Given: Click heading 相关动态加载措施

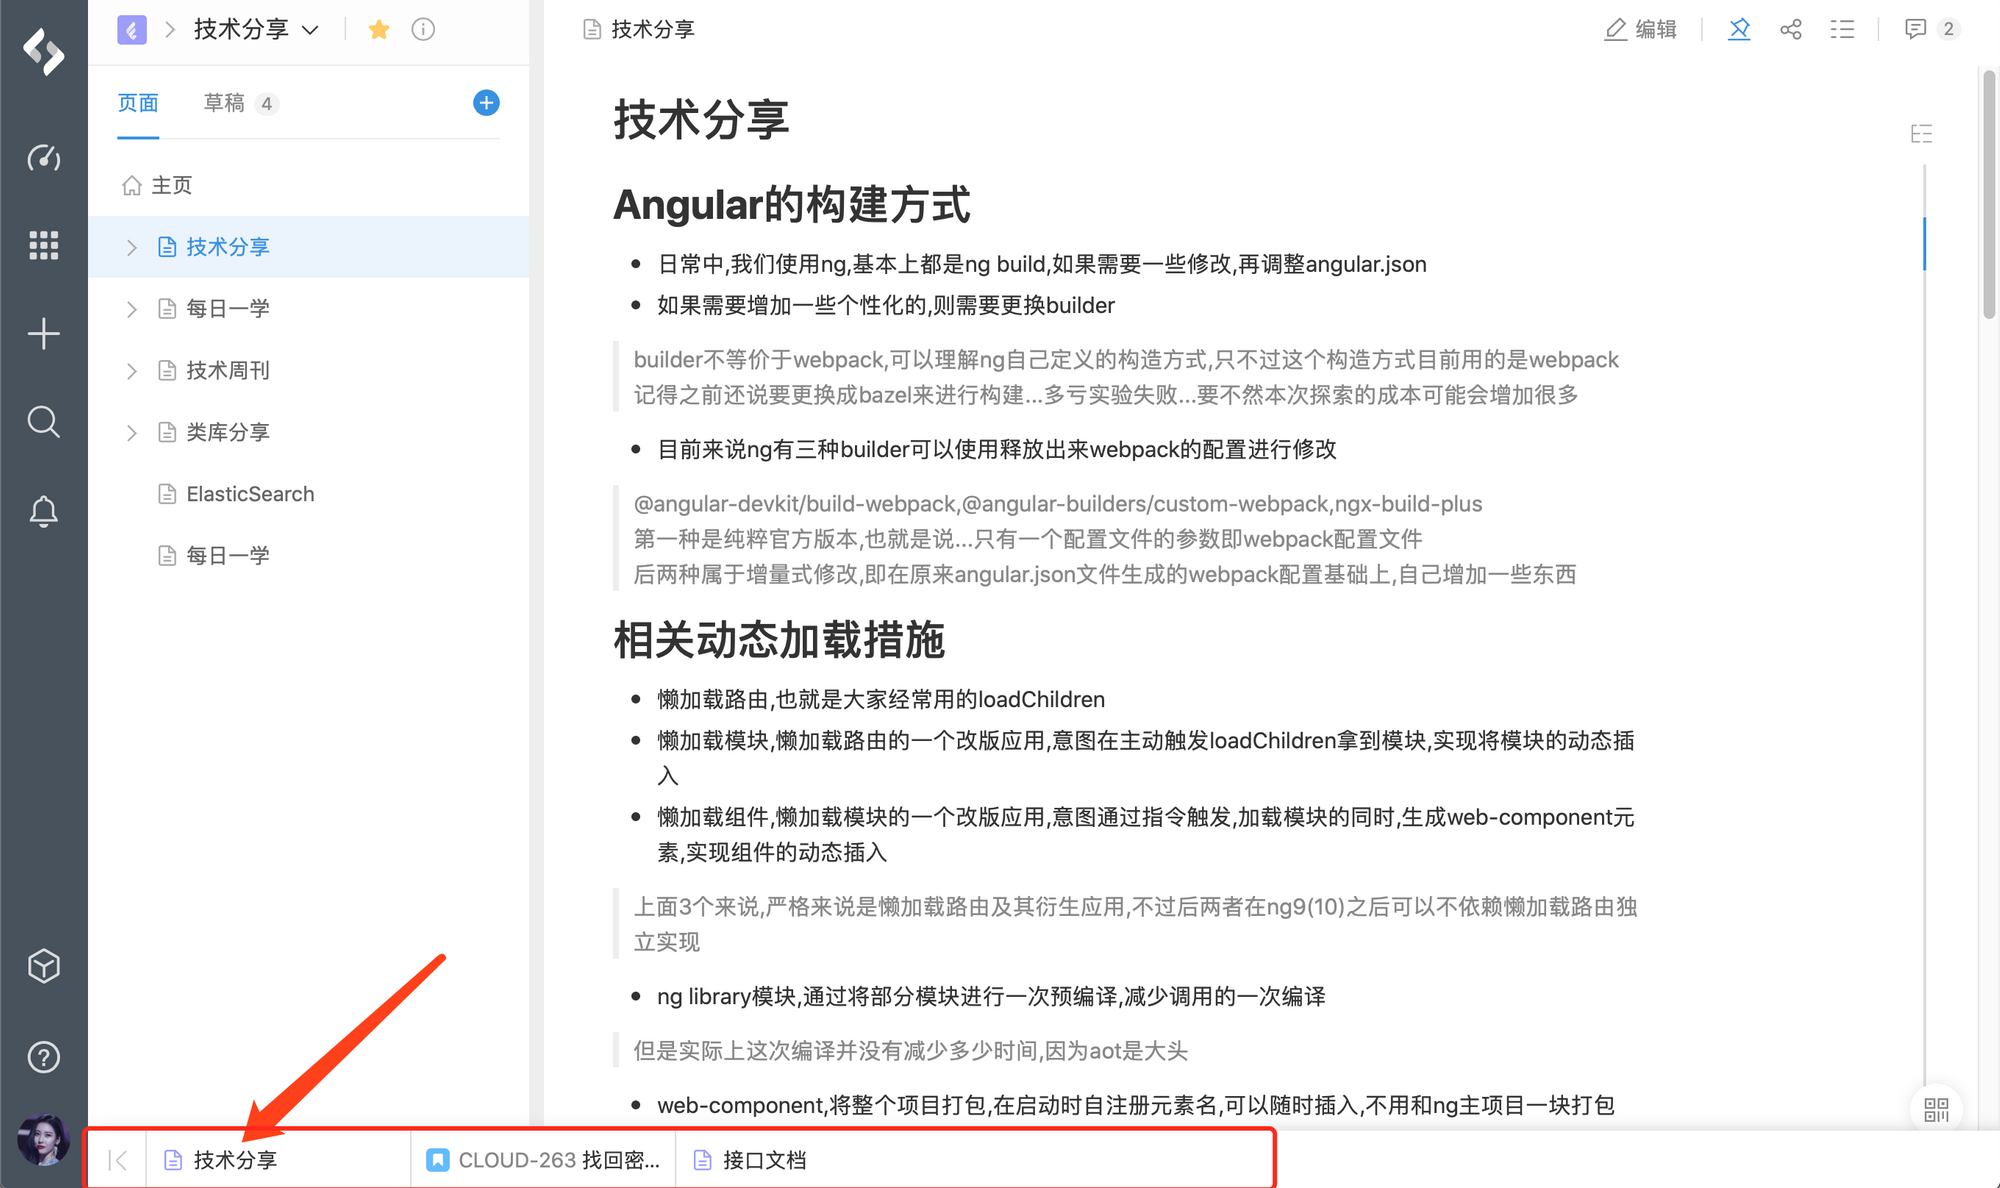Looking at the screenshot, I should tap(779, 640).
